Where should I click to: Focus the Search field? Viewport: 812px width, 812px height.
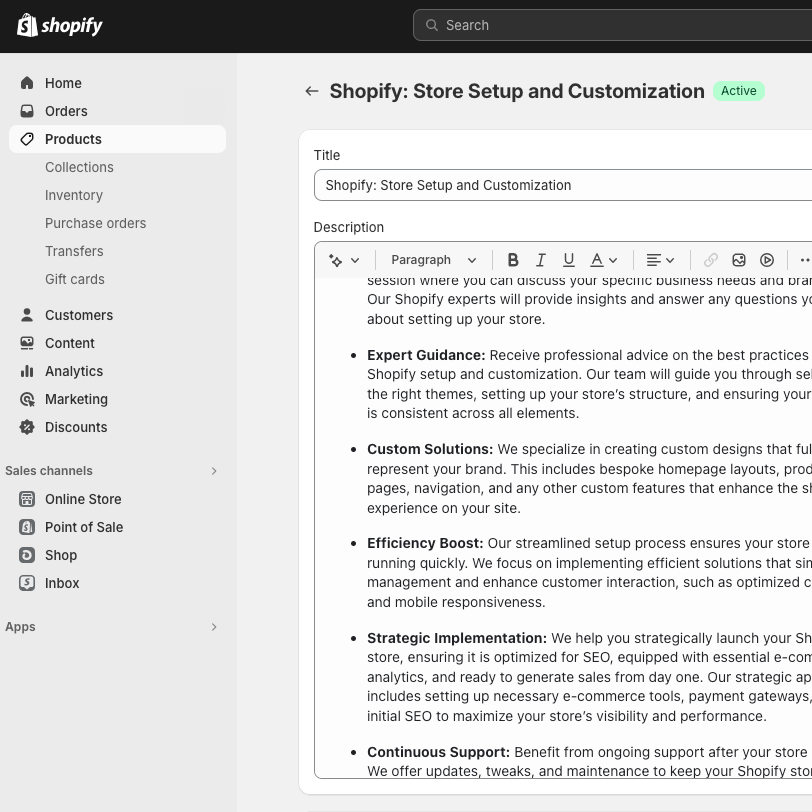coord(612,25)
